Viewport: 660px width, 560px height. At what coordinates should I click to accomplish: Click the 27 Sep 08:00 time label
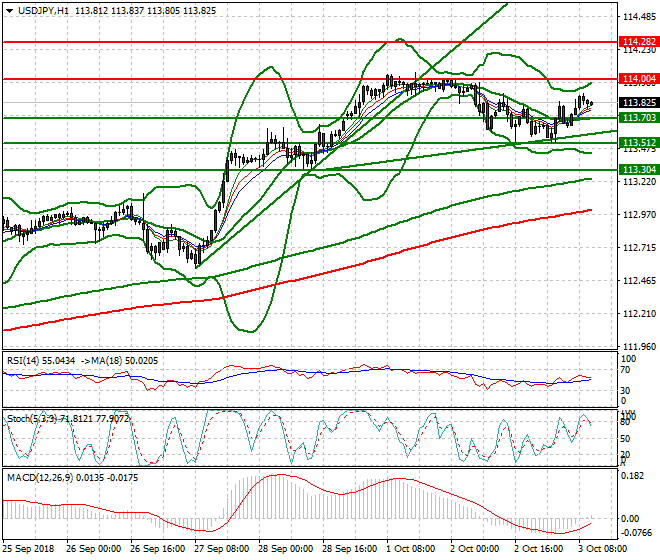pyautogui.click(x=222, y=549)
